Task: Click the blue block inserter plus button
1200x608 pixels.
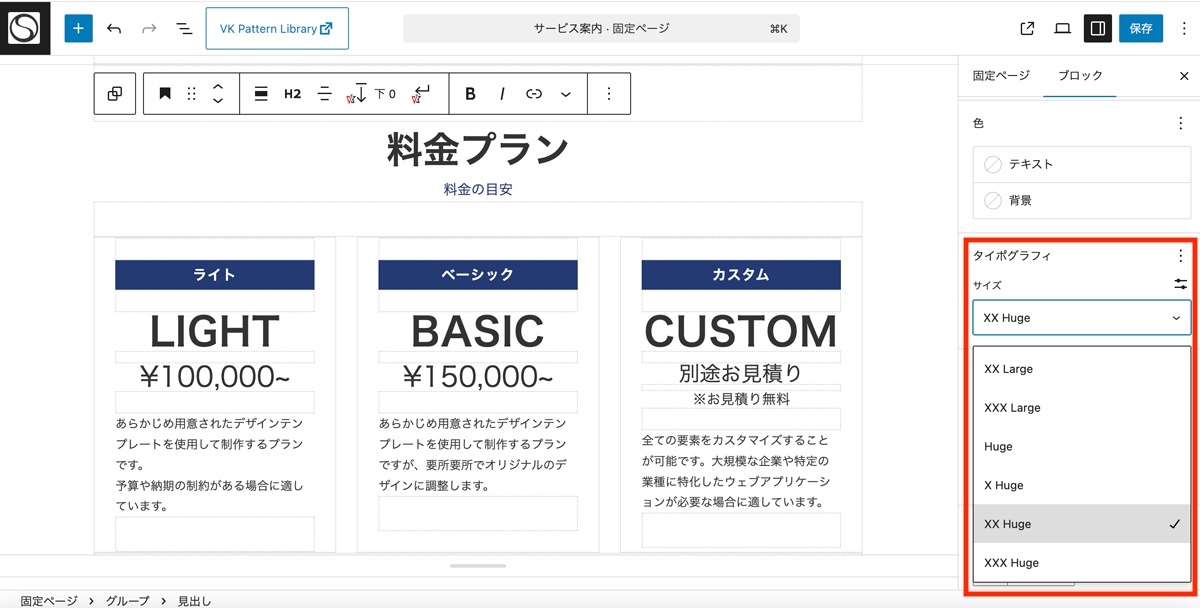Action: (x=78, y=28)
